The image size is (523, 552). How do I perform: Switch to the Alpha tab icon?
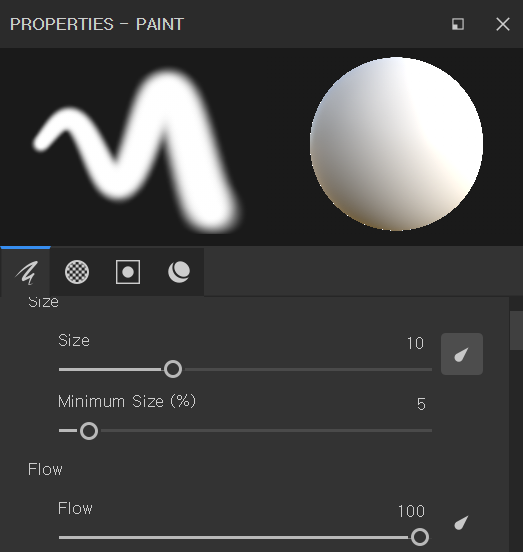tap(77, 272)
